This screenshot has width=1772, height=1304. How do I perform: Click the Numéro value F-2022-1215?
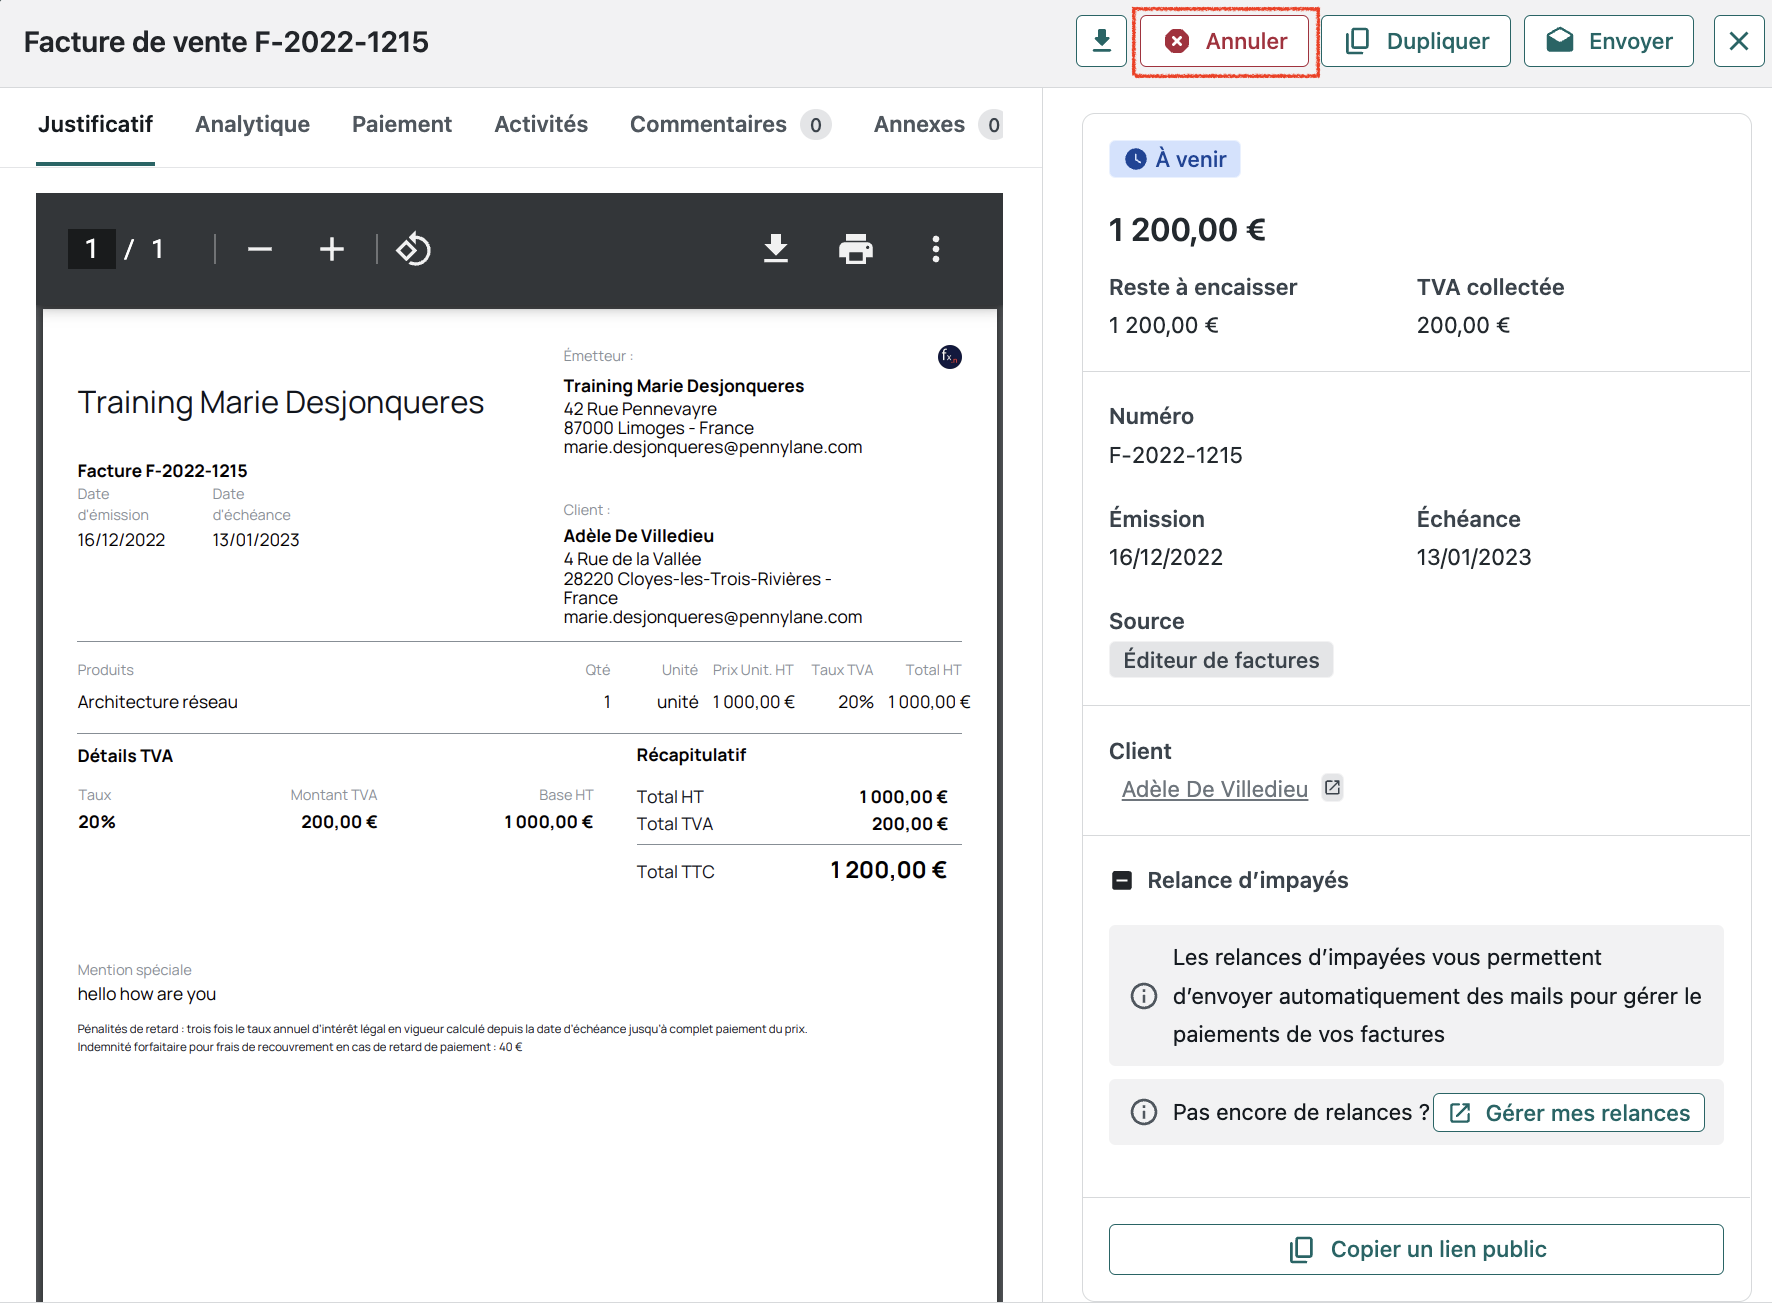[x=1175, y=455]
